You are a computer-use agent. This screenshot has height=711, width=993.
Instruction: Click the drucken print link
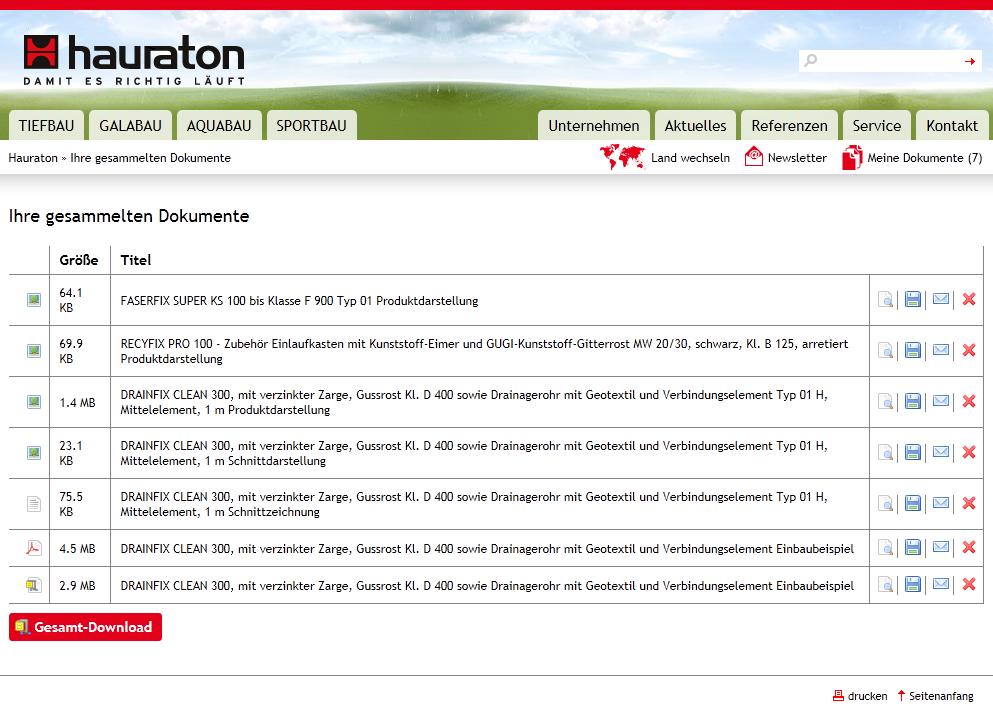point(866,696)
